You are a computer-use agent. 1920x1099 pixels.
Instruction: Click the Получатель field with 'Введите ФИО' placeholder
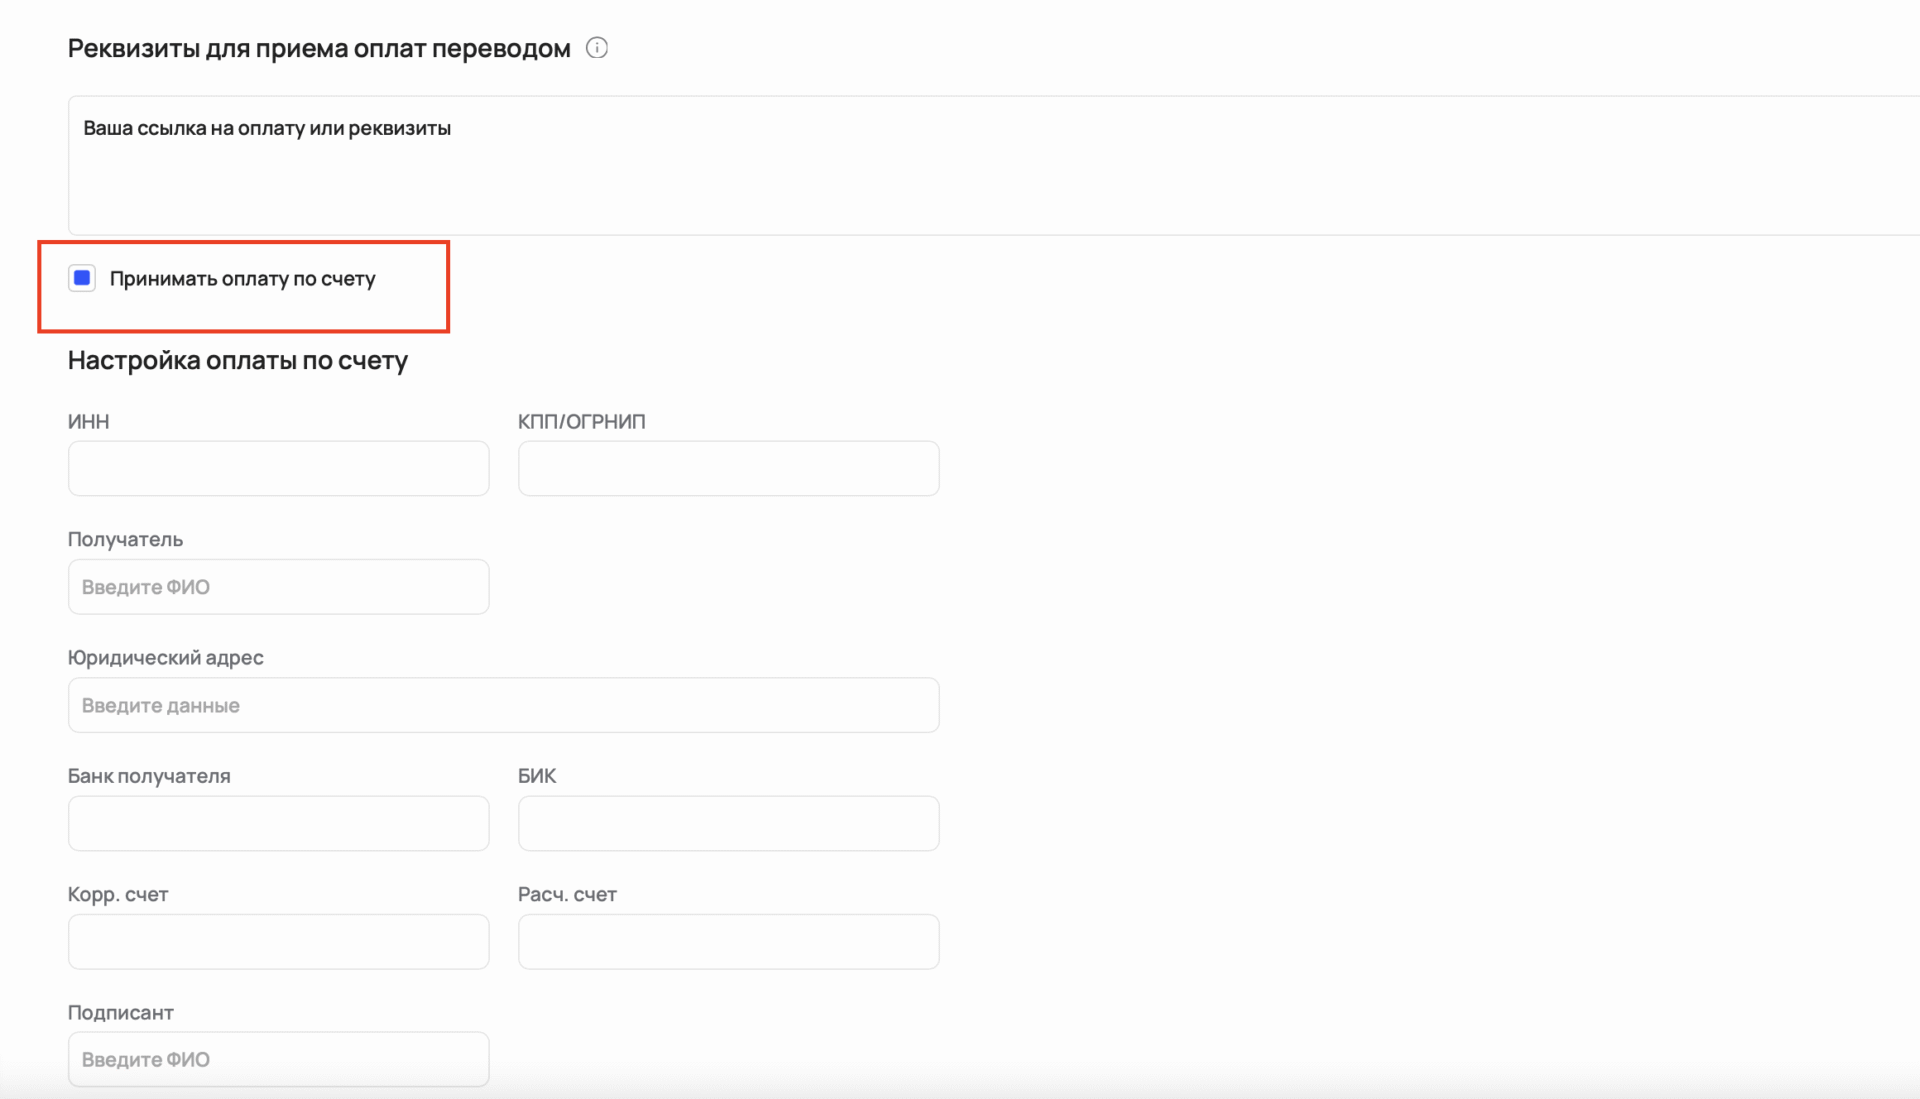[x=278, y=587]
